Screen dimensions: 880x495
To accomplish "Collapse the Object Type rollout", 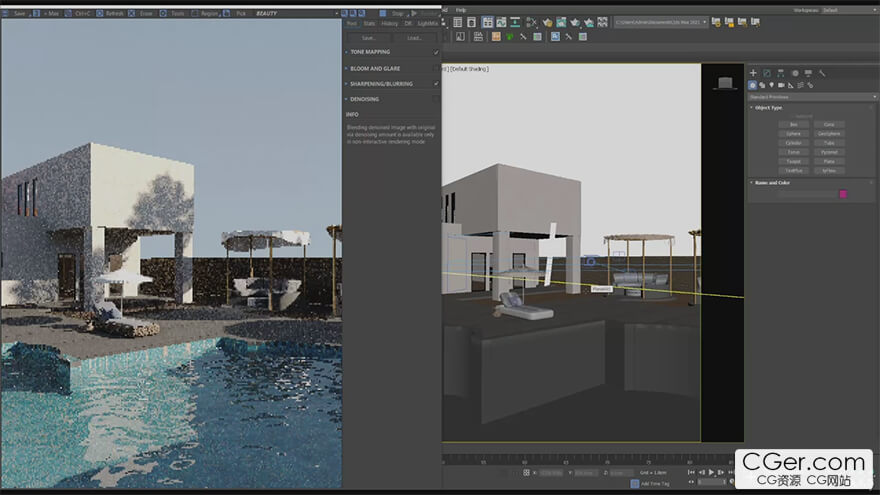I will point(768,107).
